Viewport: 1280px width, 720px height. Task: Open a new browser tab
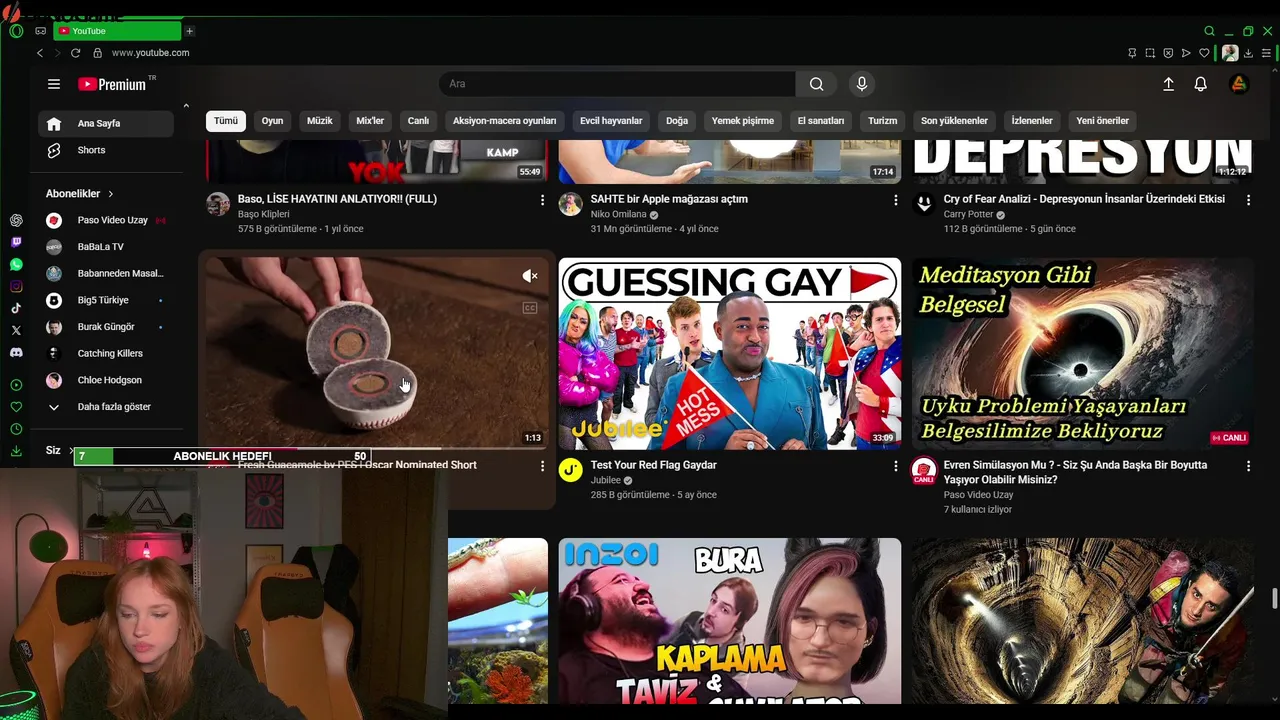(x=189, y=31)
